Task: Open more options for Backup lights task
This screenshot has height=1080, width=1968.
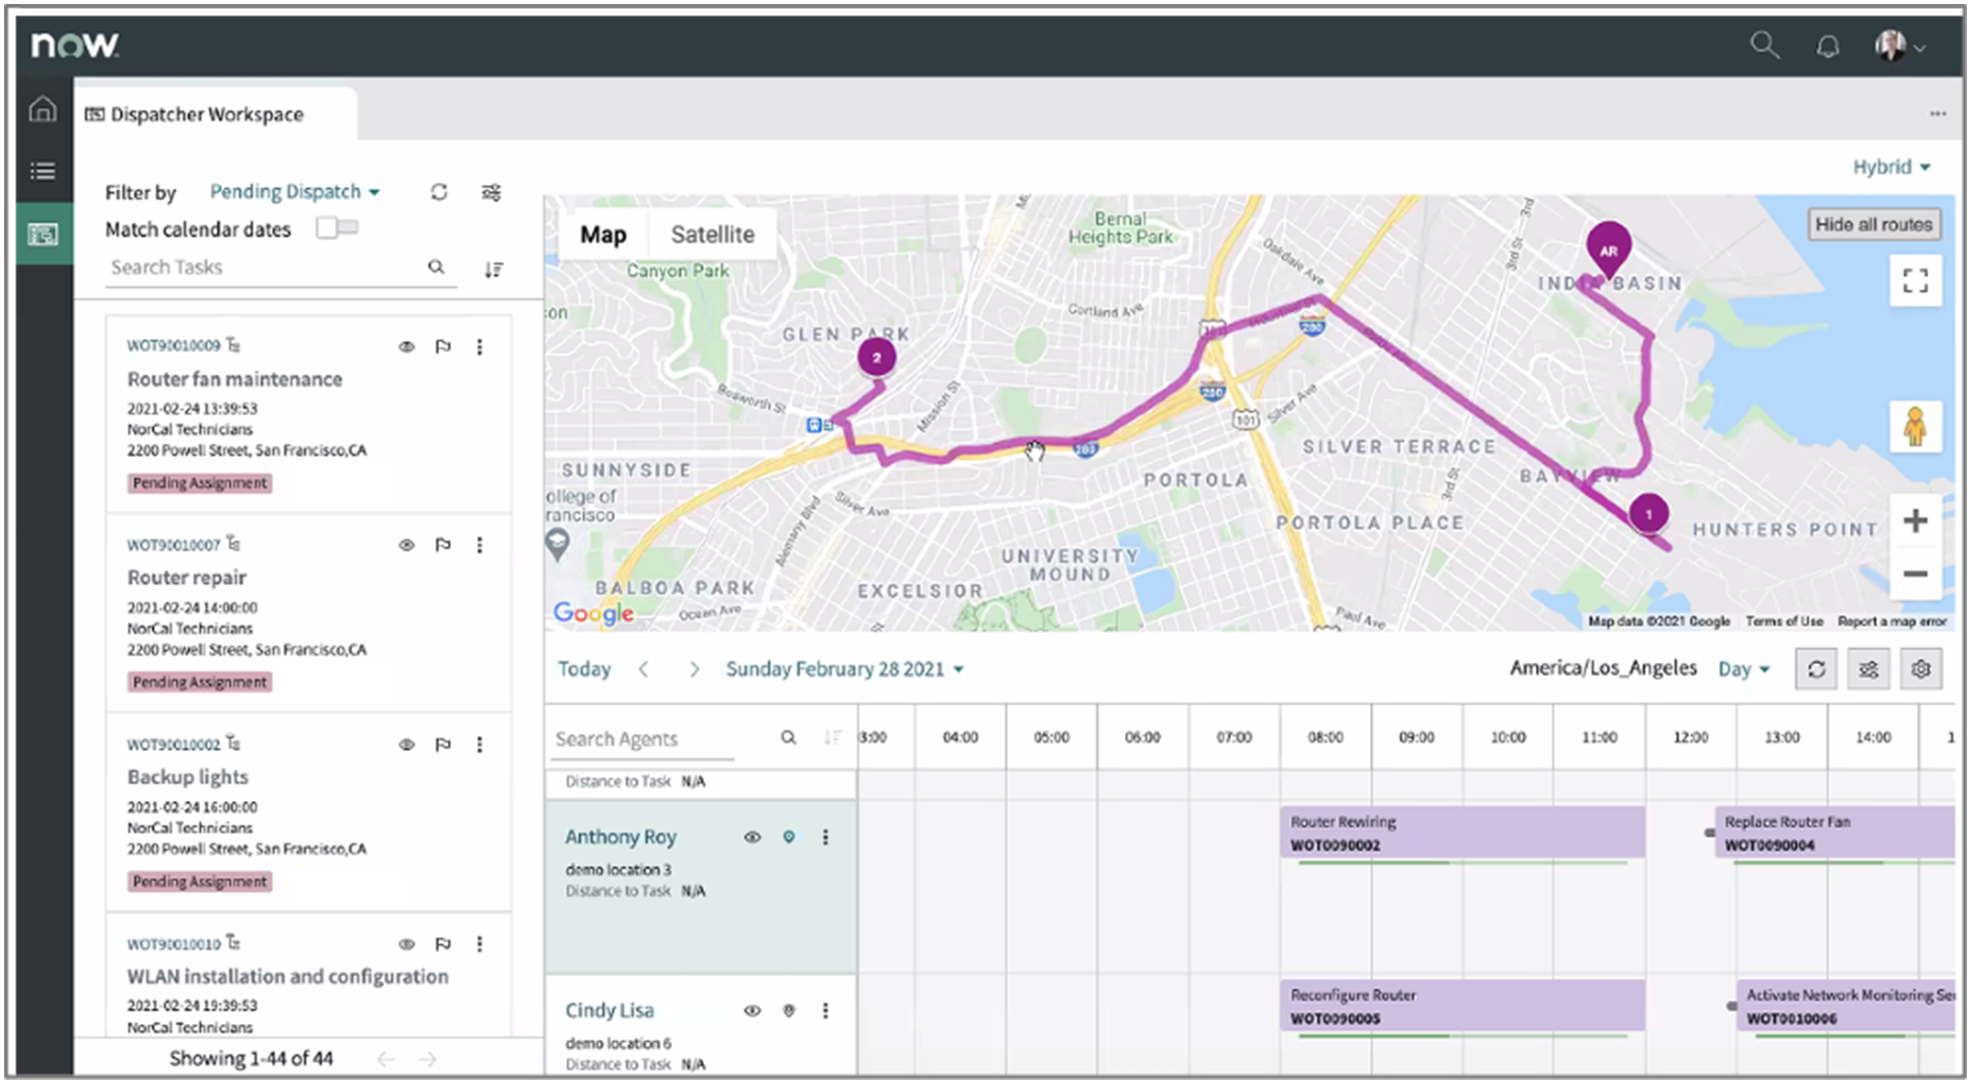Action: coord(479,745)
